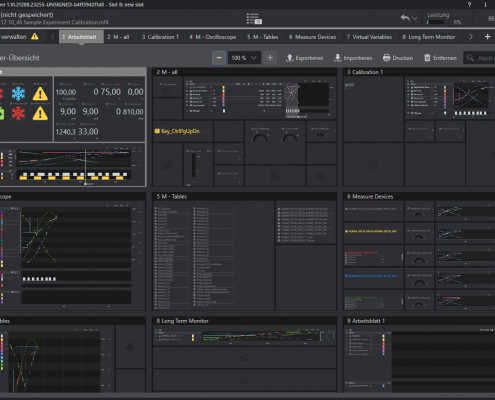This screenshot has height=400, width=495.
Task: Click the blue snowflake icon
Action: [18, 94]
